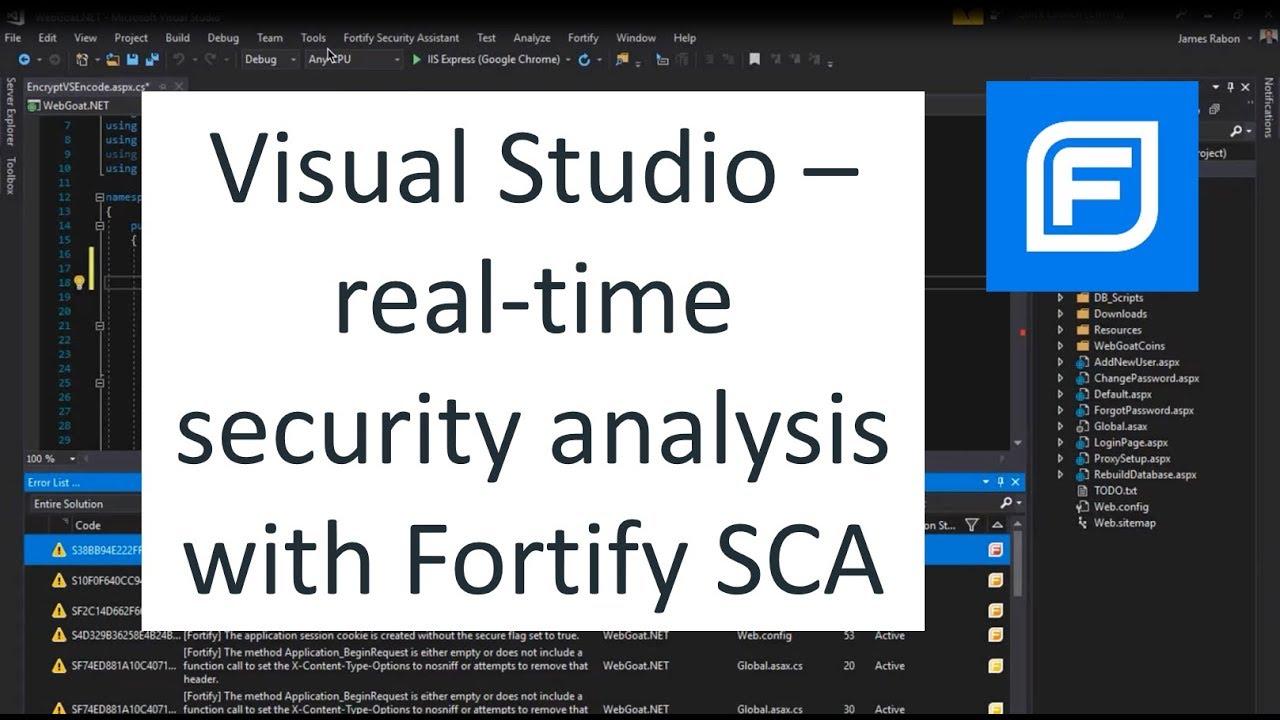Click the Save All icon
This screenshot has width=1280, height=720.
point(152,60)
